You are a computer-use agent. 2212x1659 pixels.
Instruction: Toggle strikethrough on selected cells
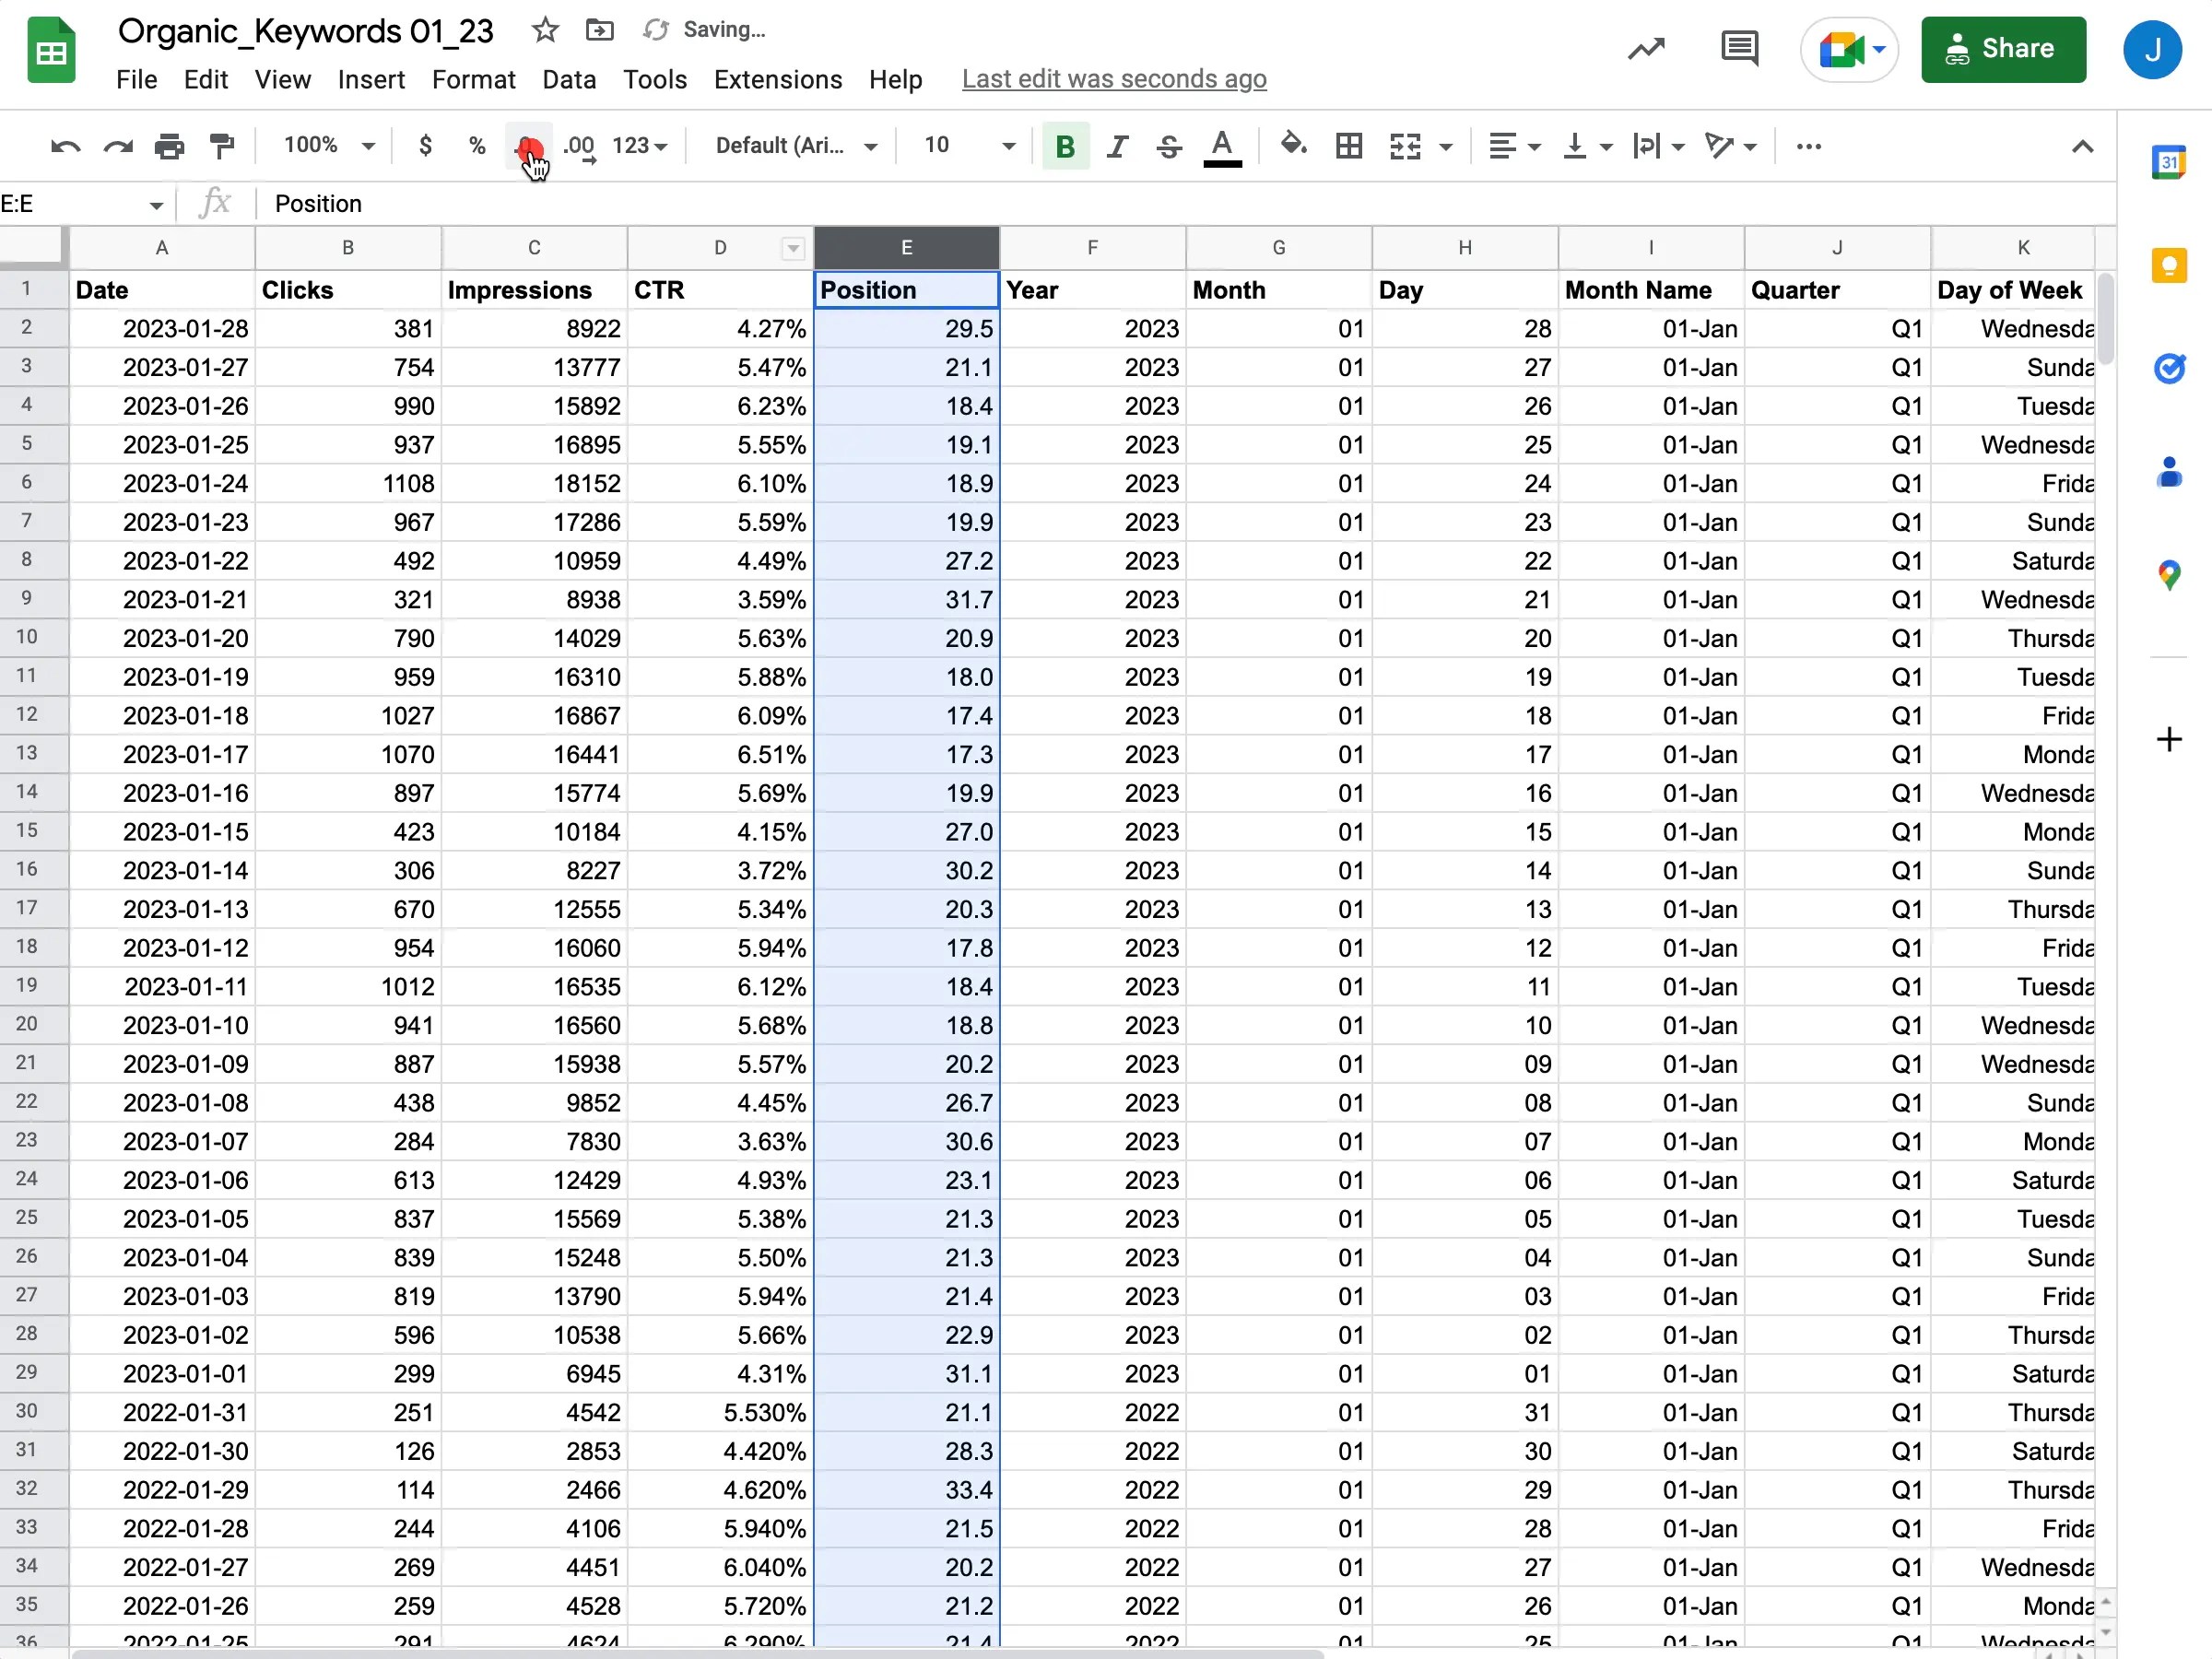point(1168,146)
